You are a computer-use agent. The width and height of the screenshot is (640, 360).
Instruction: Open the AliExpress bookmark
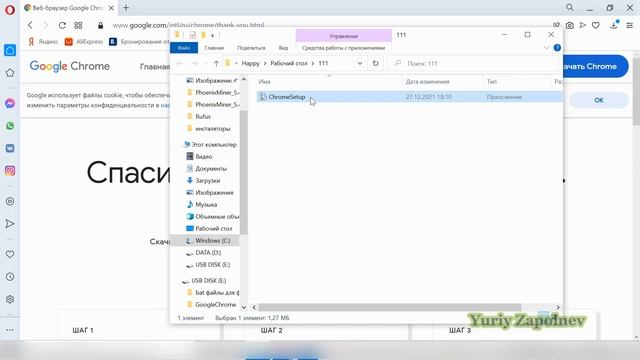(84, 42)
